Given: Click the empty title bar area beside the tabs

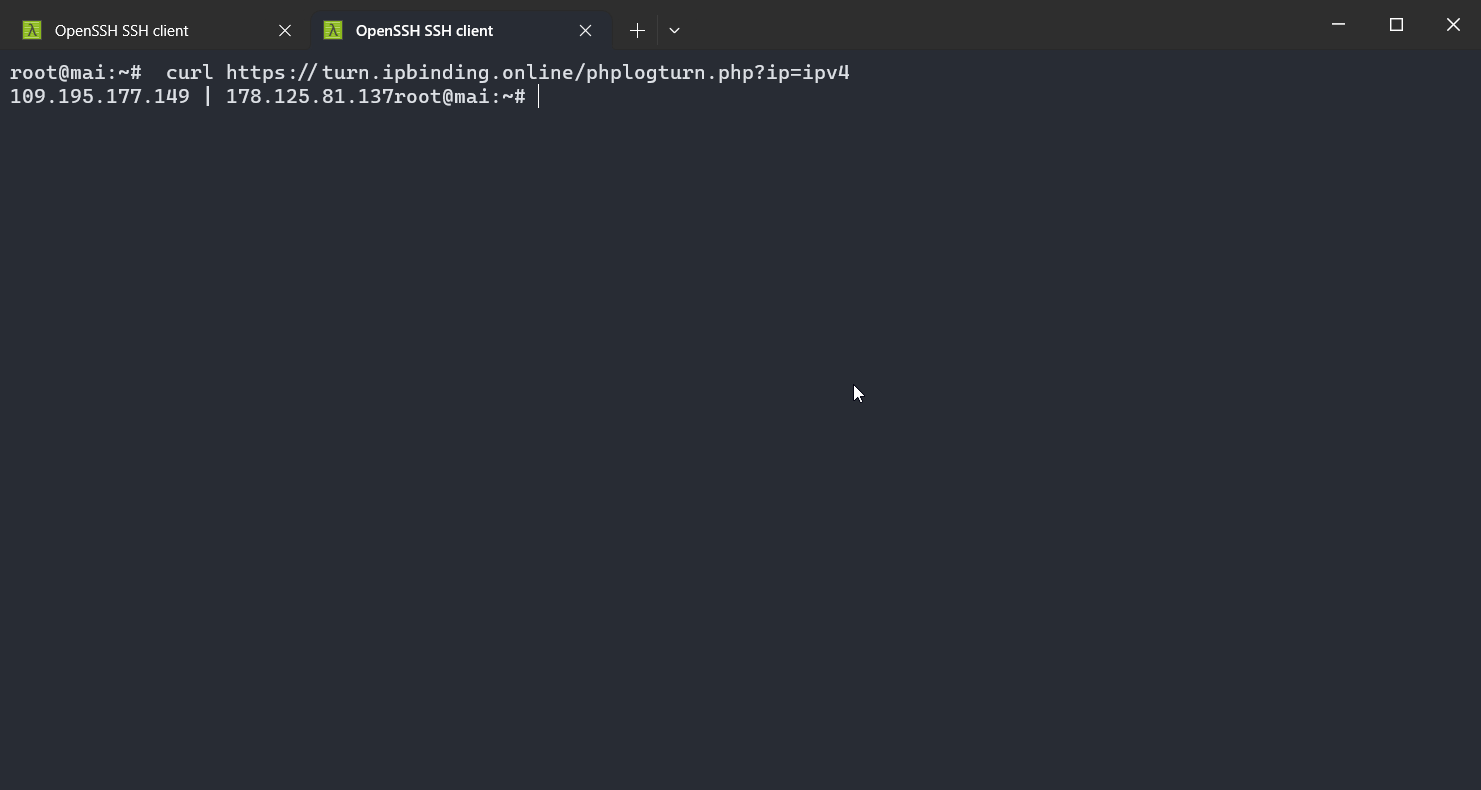Looking at the screenshot, I should pyautogui.click(x=1000, y=25).
